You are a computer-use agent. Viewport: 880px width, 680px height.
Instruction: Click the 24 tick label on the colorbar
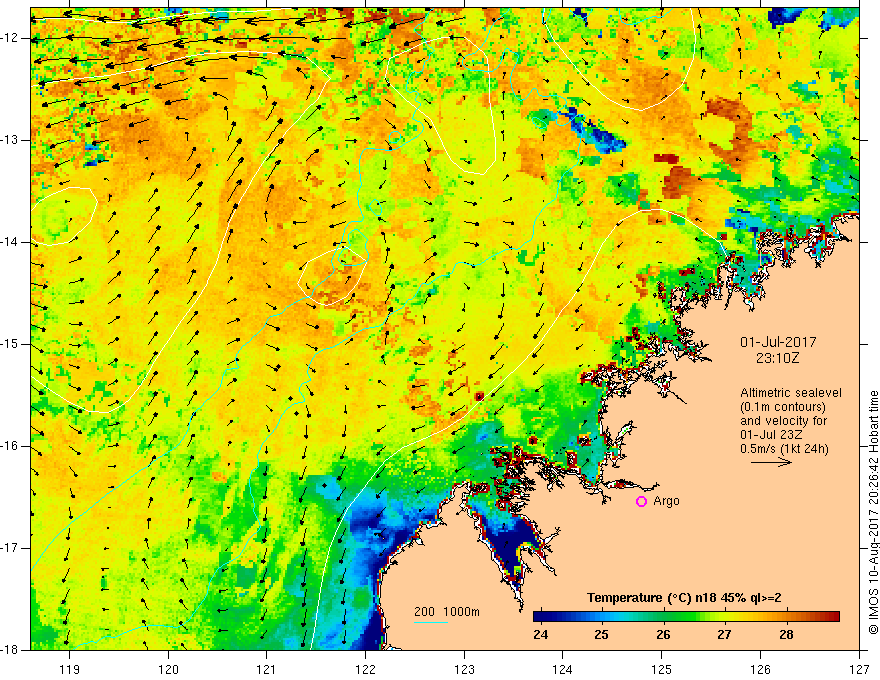click(x=542, y=635)
